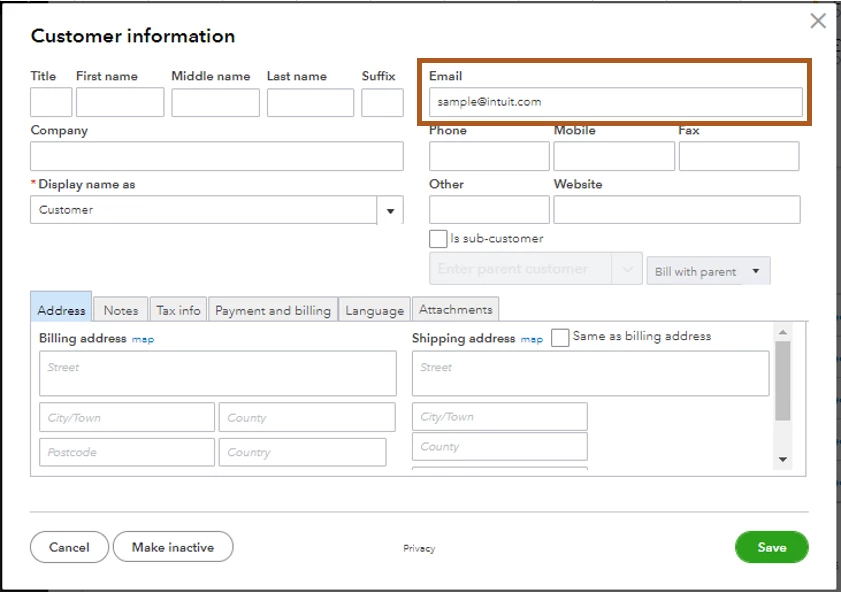Switch to the Notes tab
The height and width of the screenshot is (592, 841).
(121, 310)
